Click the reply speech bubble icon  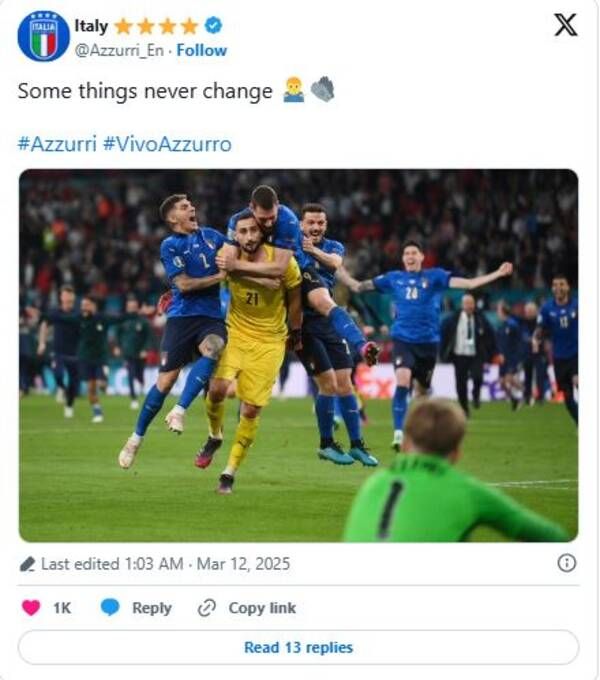[x=110, y=607]
